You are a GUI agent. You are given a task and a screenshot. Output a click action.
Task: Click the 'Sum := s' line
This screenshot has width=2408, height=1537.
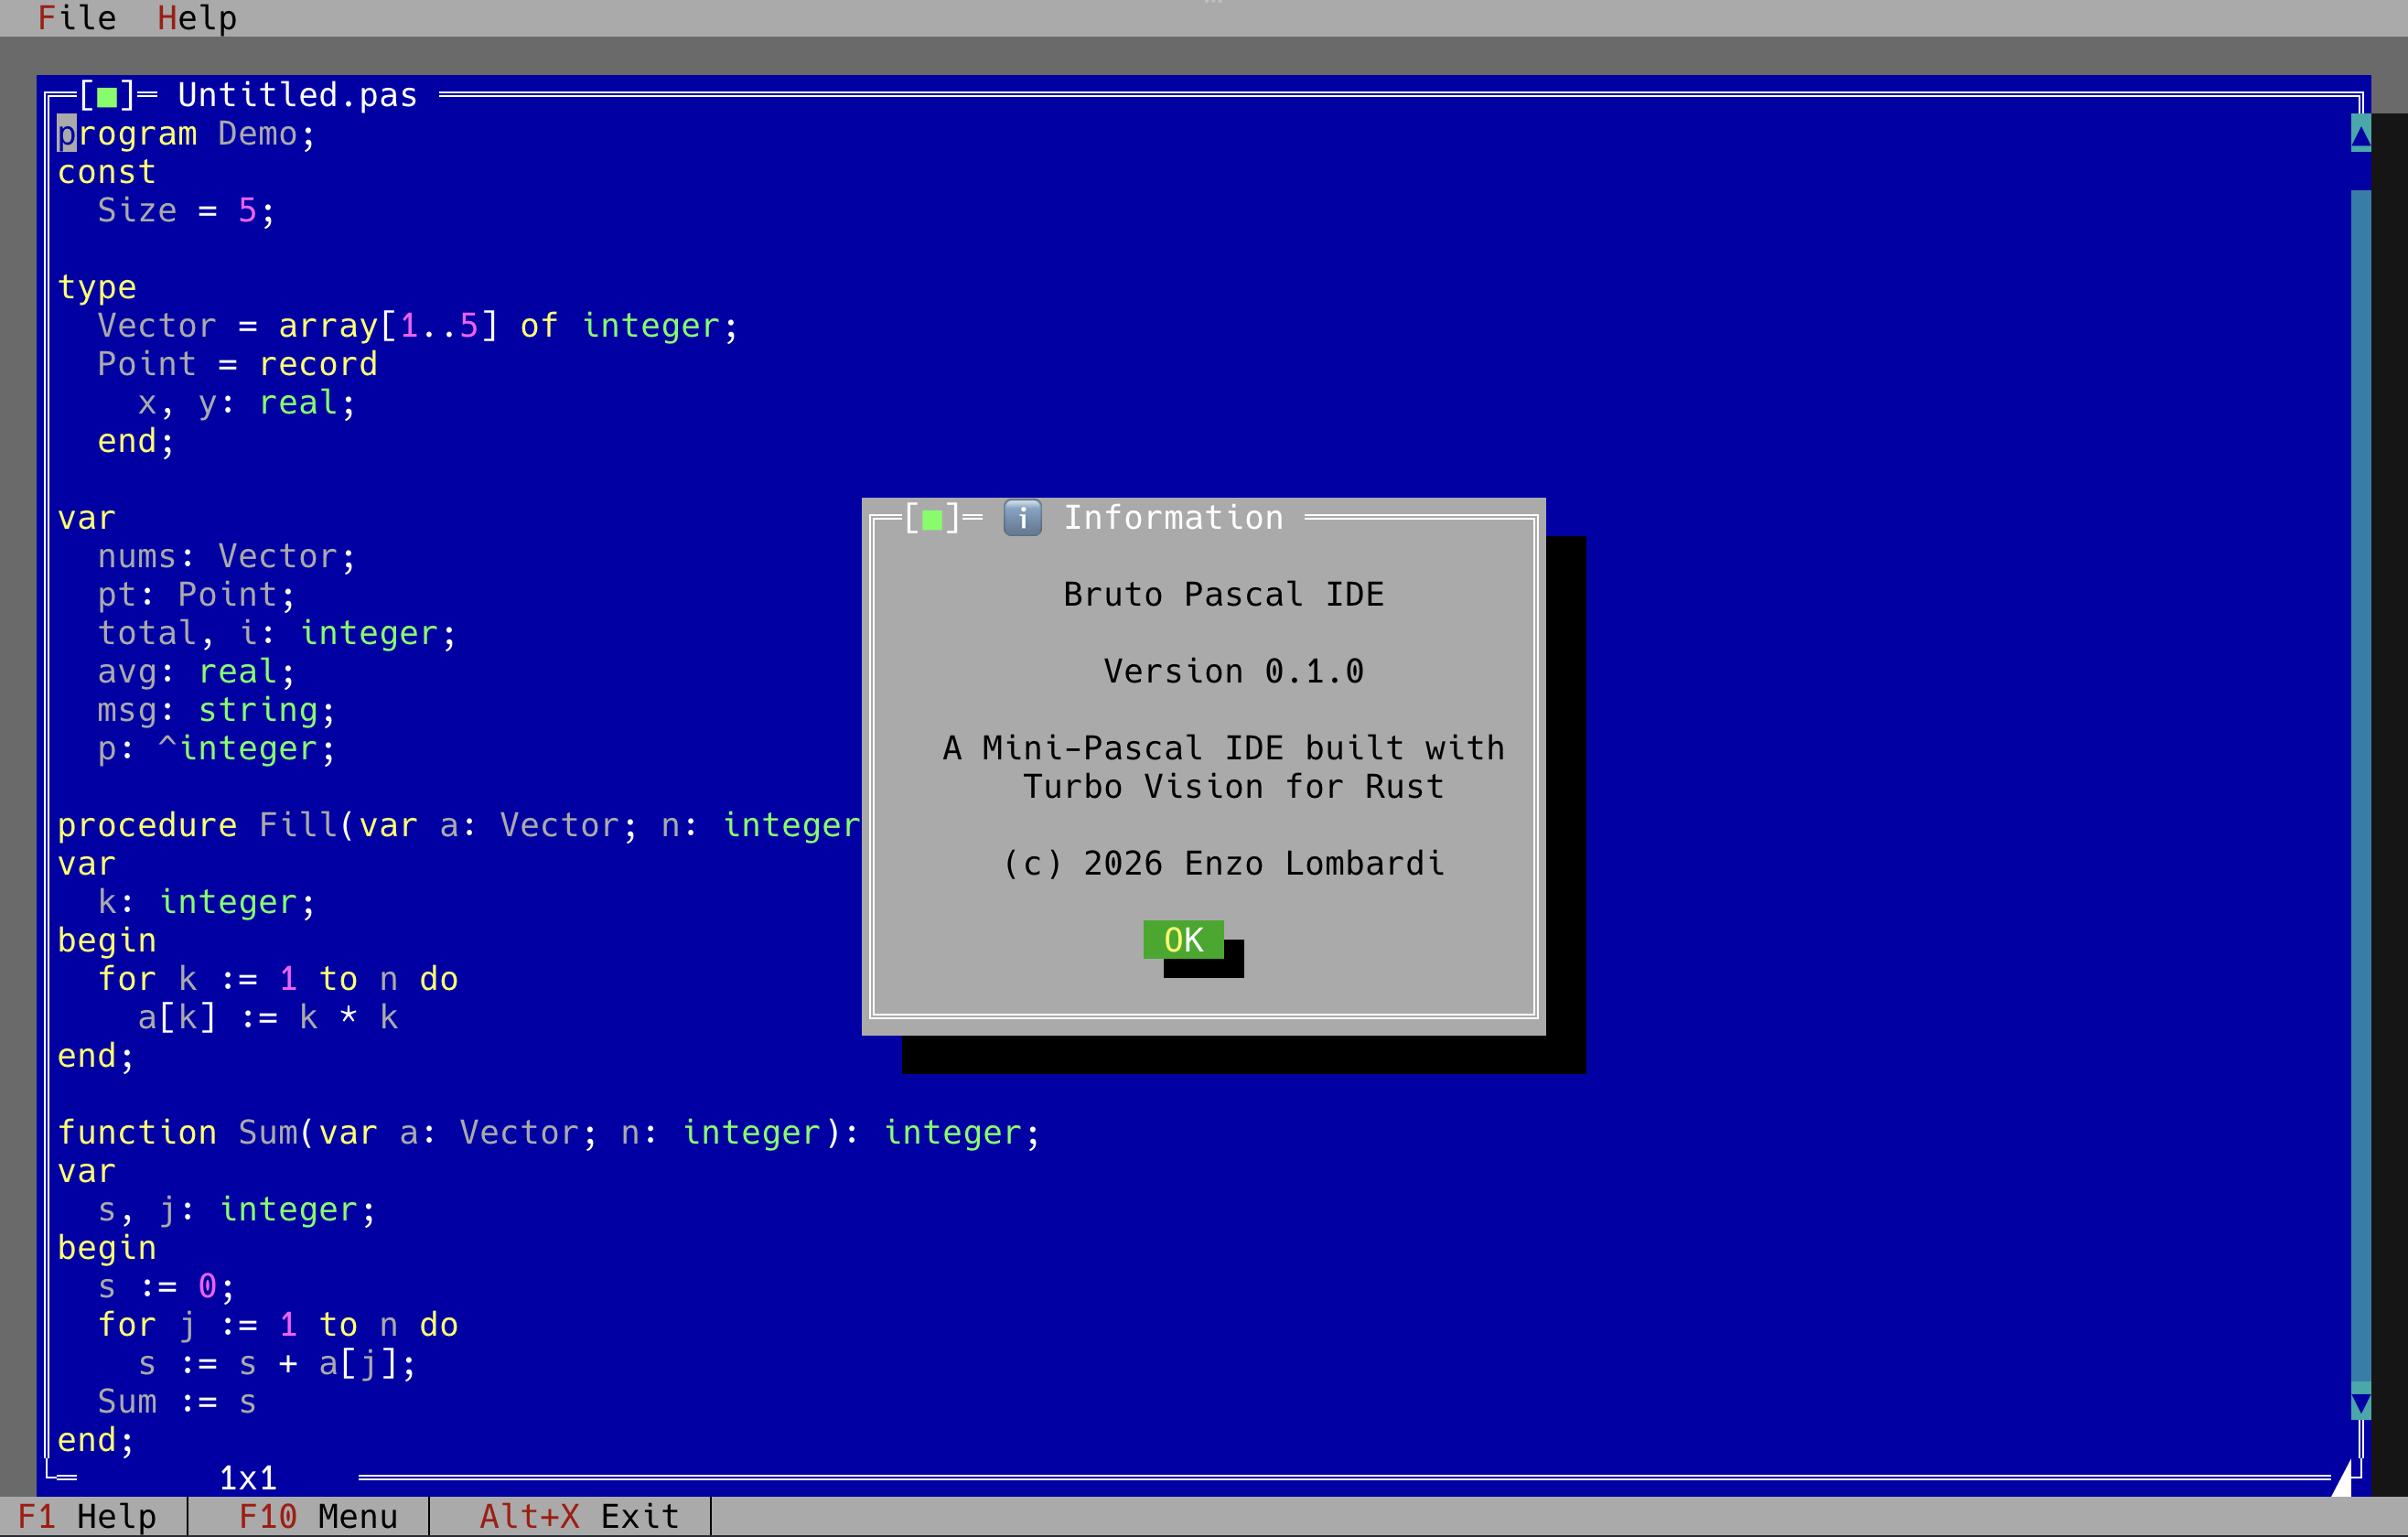pyautogui.click(x=177, y=1402)
